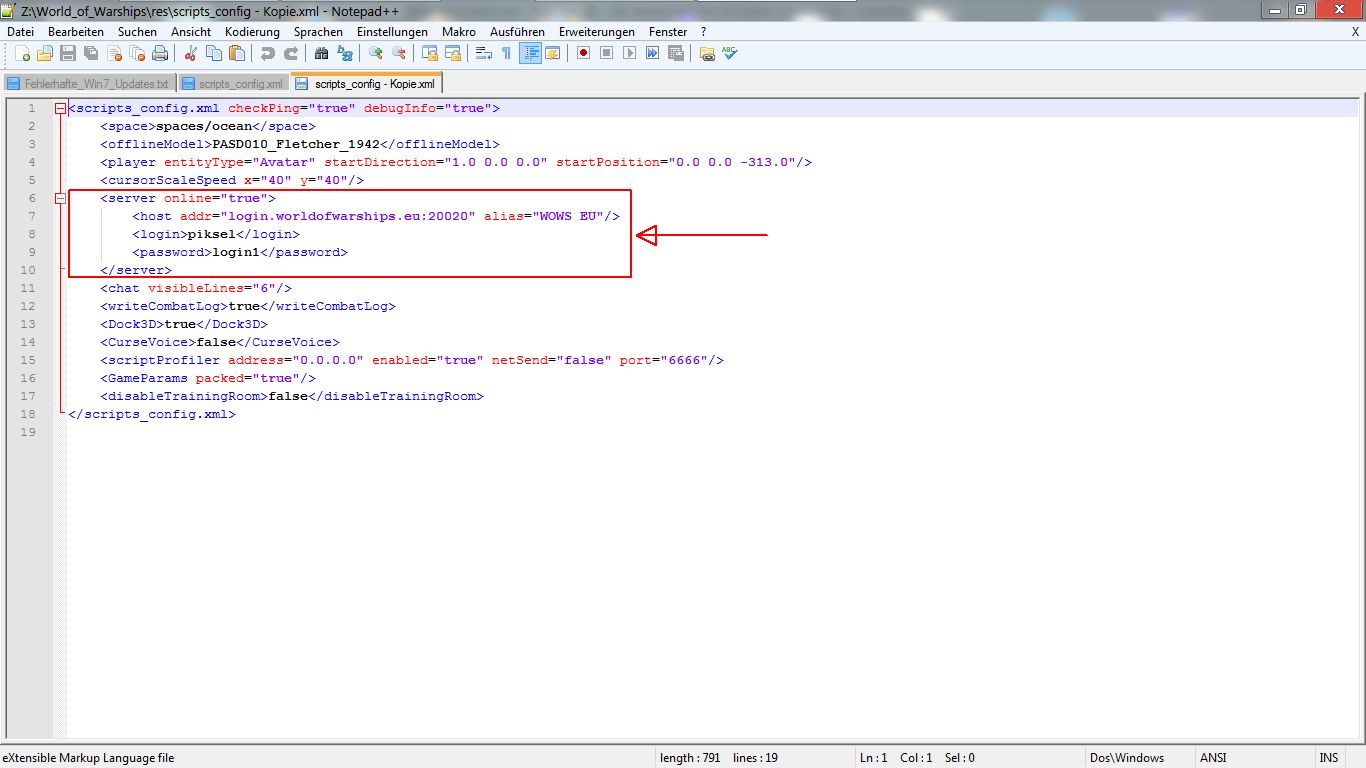Click the Open file toolbar icon
The height and width of the screenshot is (768, 1366).
click(44, 53)
